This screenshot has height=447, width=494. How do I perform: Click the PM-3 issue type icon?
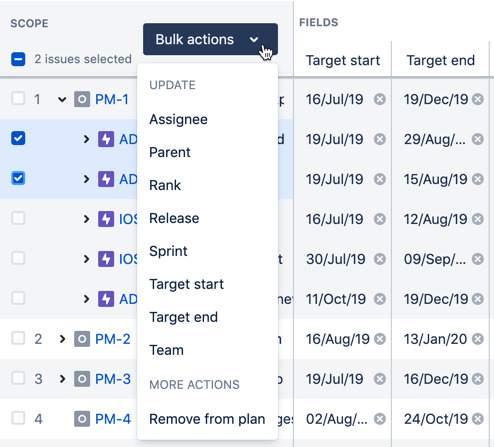tap(82, 379)
